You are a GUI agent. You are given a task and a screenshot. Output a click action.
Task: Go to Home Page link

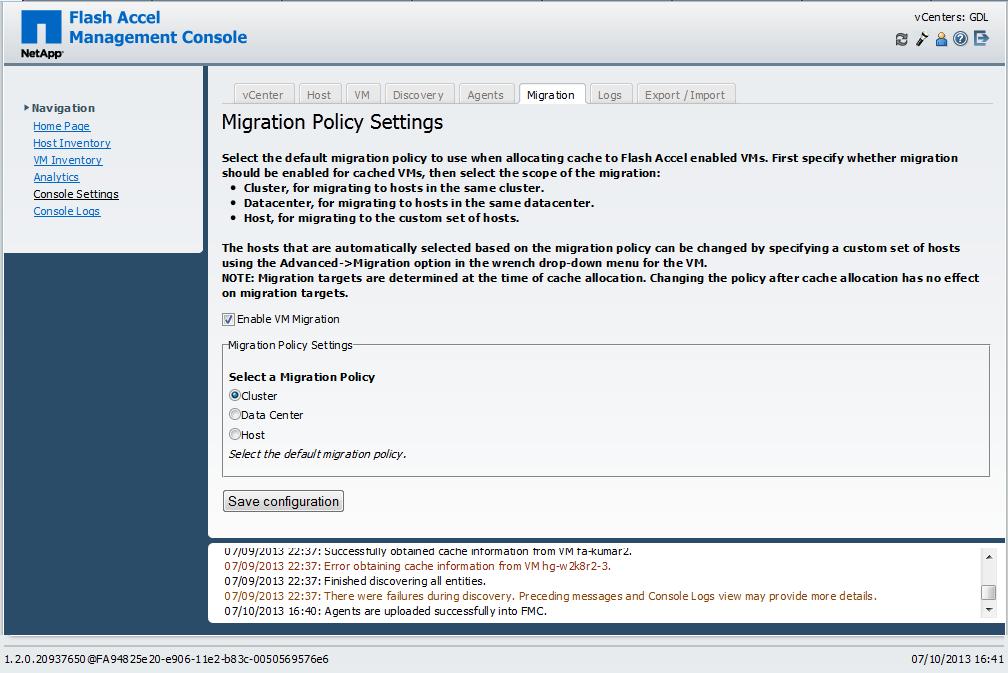[x=62, y=126]
